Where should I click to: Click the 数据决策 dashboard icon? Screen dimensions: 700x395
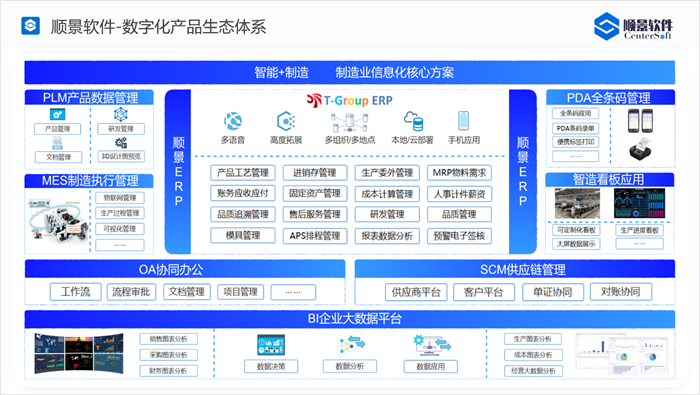click(271, 345)
